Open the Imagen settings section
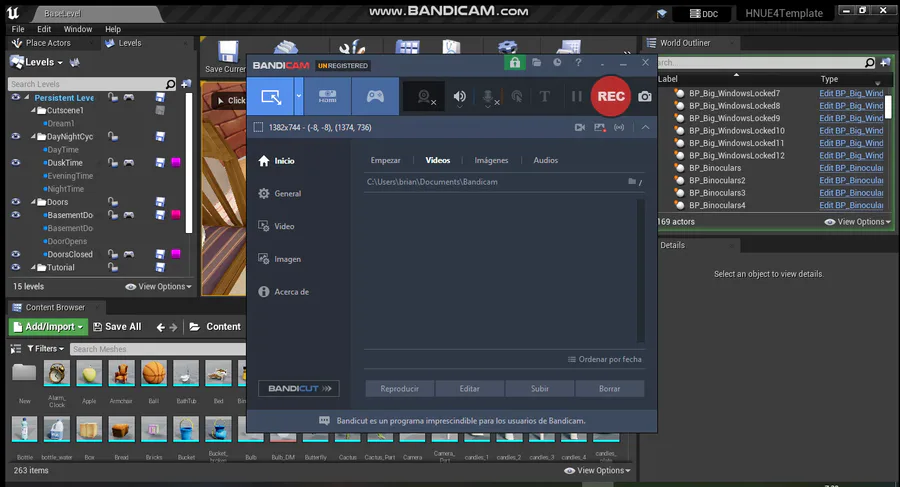The height and width of the screenshot is (487, 900). tap(280, 259)
